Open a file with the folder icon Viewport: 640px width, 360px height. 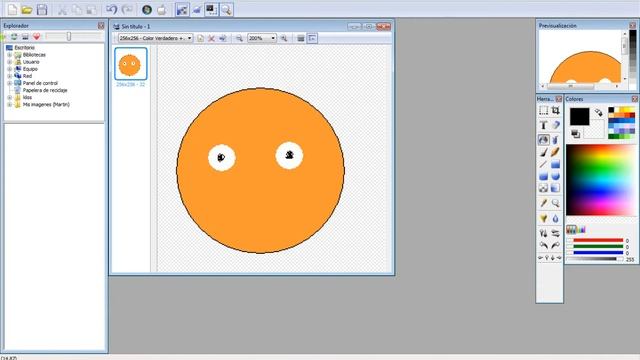(x=27, y=9)
